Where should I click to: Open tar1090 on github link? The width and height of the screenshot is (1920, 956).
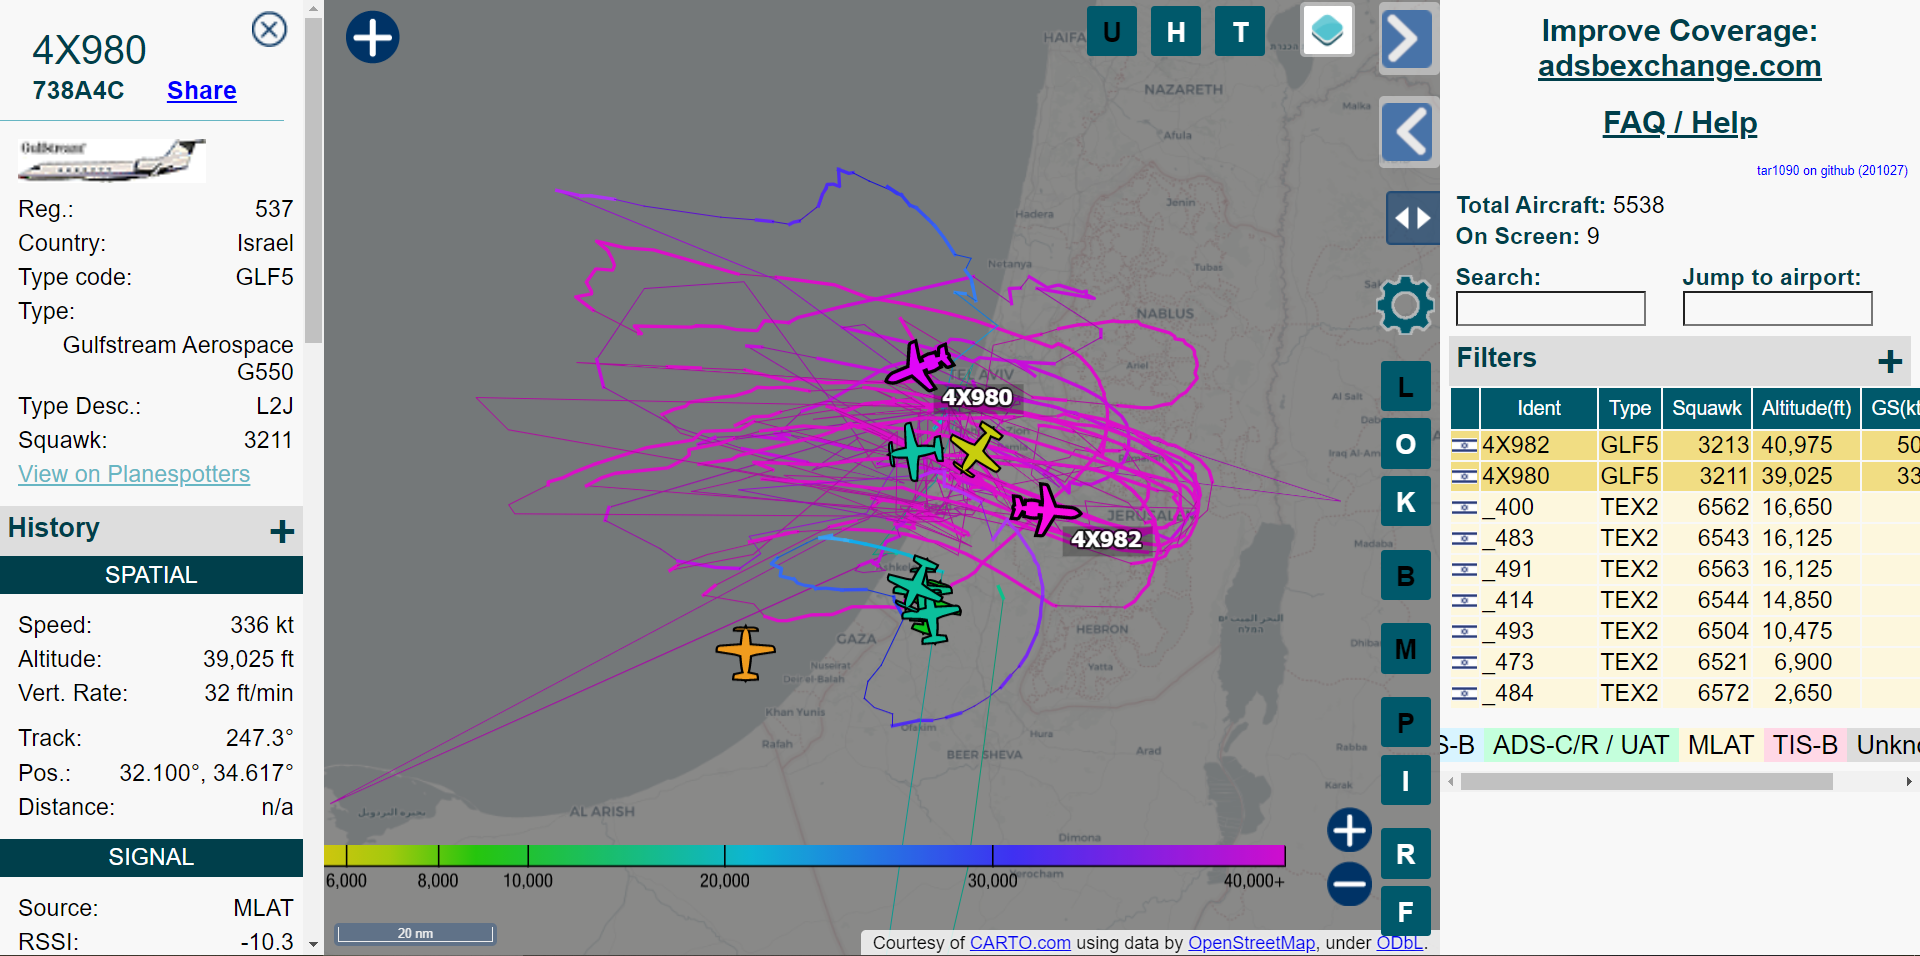point(1832,171)
